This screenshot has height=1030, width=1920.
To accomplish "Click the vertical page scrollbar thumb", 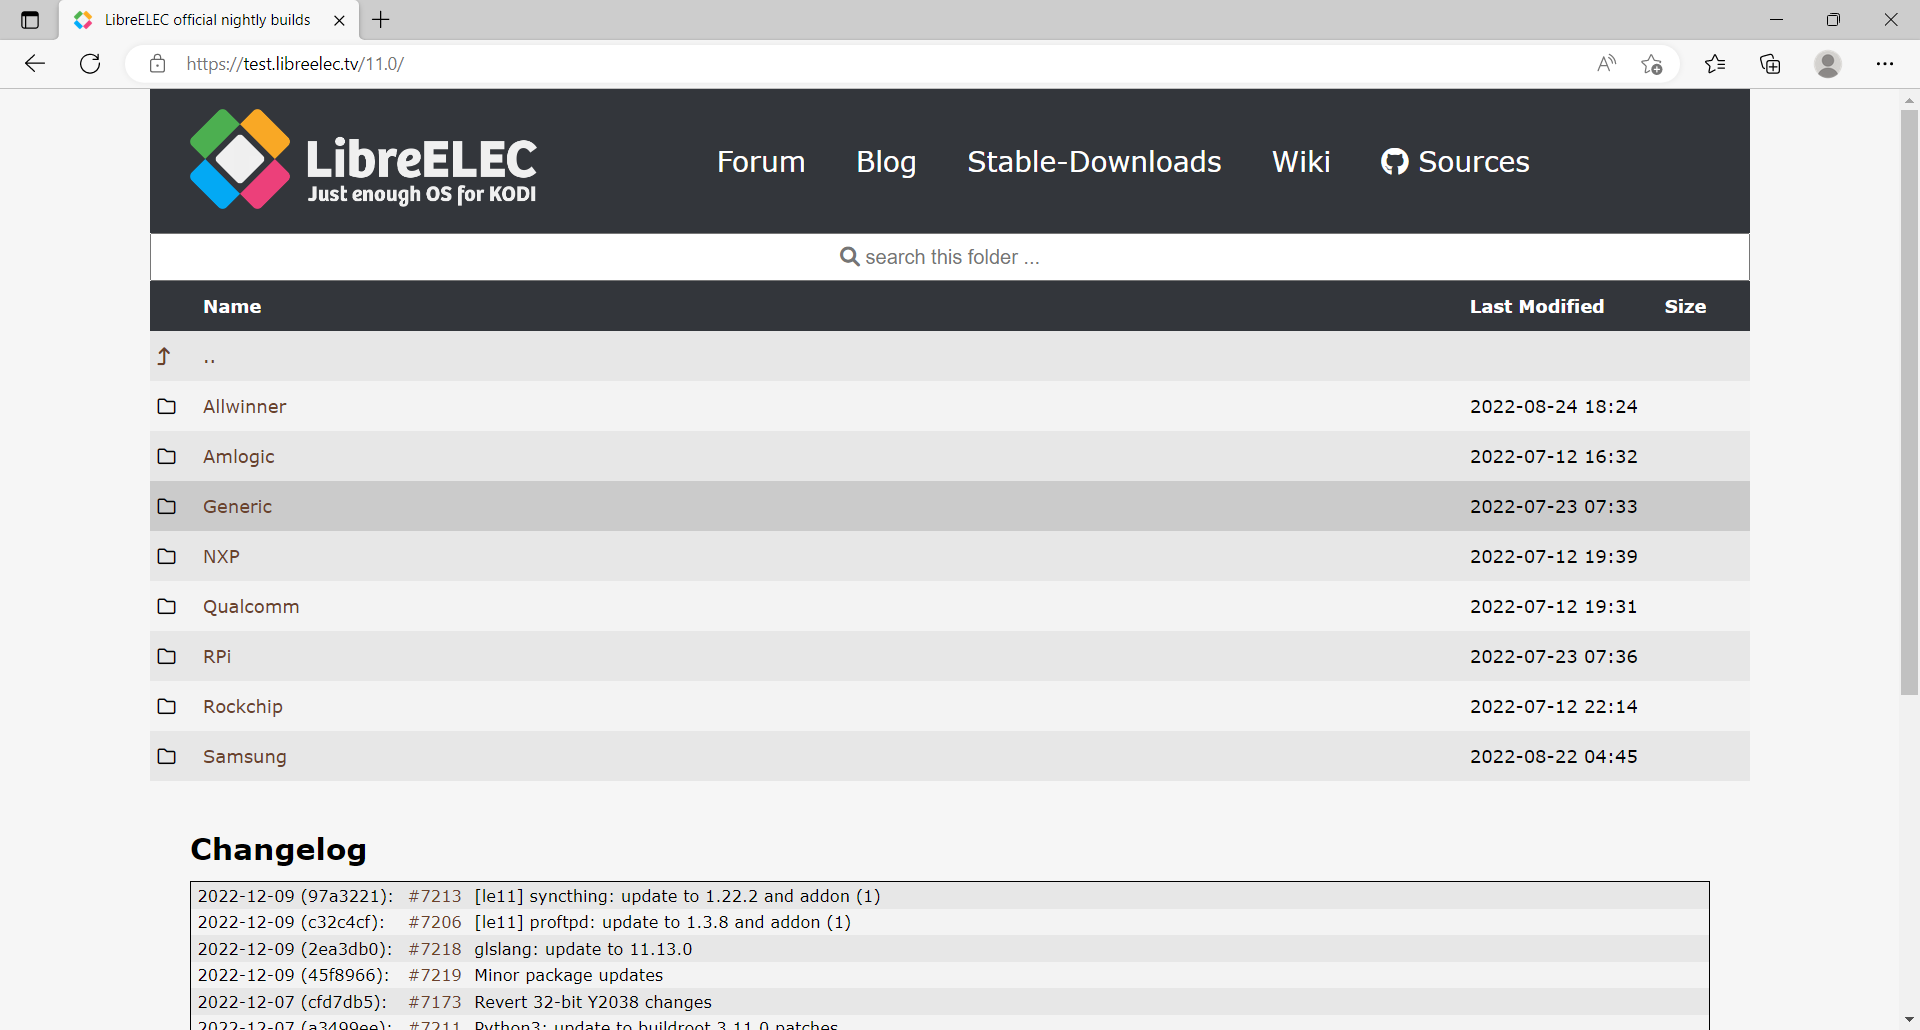I will tap(1909, 400).
